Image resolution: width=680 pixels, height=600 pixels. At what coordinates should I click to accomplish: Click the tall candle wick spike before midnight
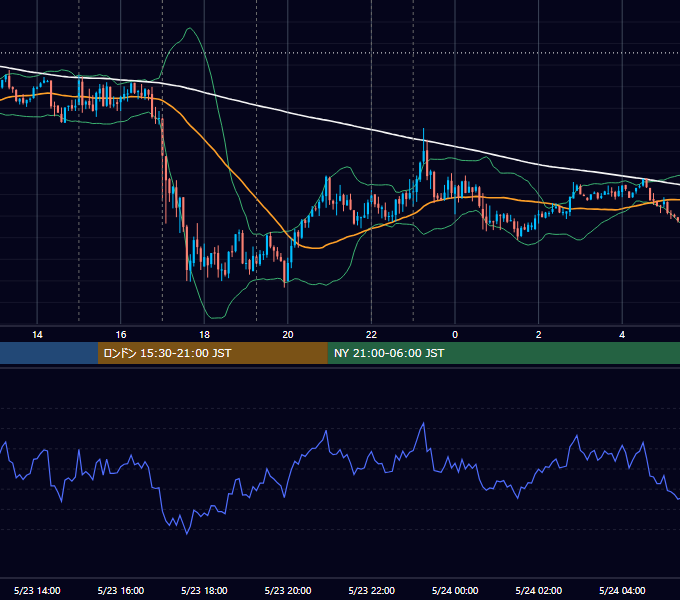(424, 139)
